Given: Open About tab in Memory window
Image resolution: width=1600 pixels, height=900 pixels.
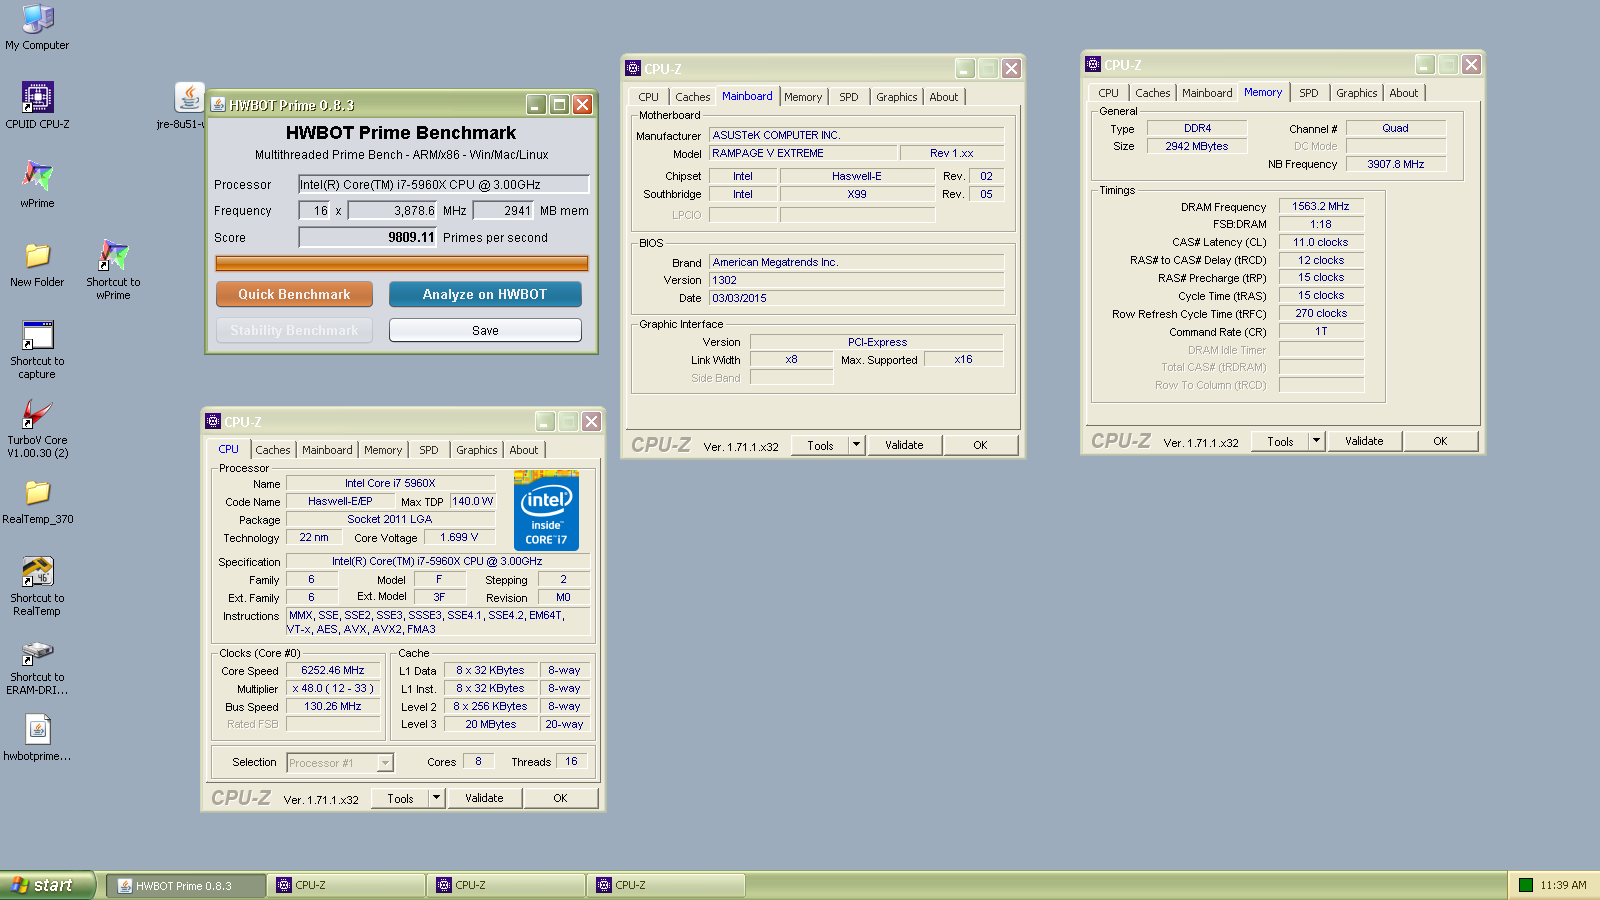Looking at the screenshot, I should [x=1404, y=93].
